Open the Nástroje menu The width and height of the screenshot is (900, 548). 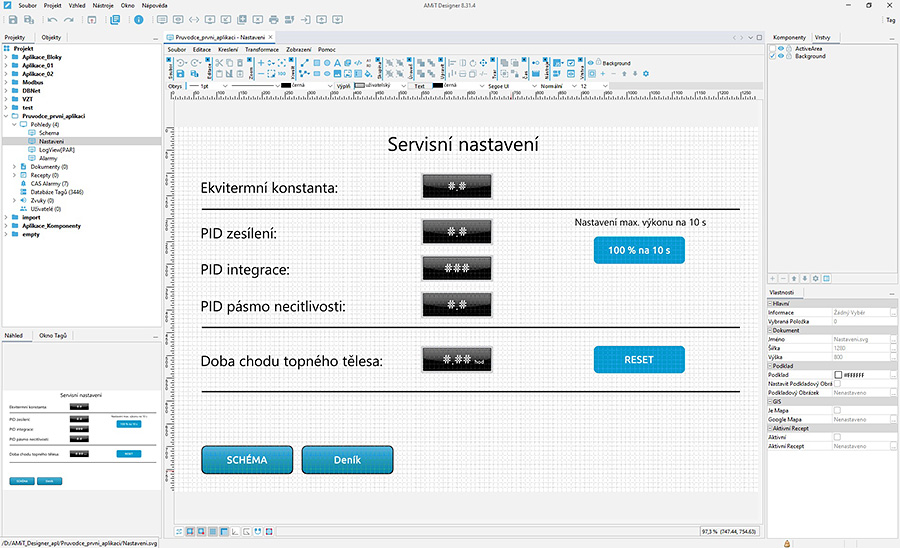[103, 5]
